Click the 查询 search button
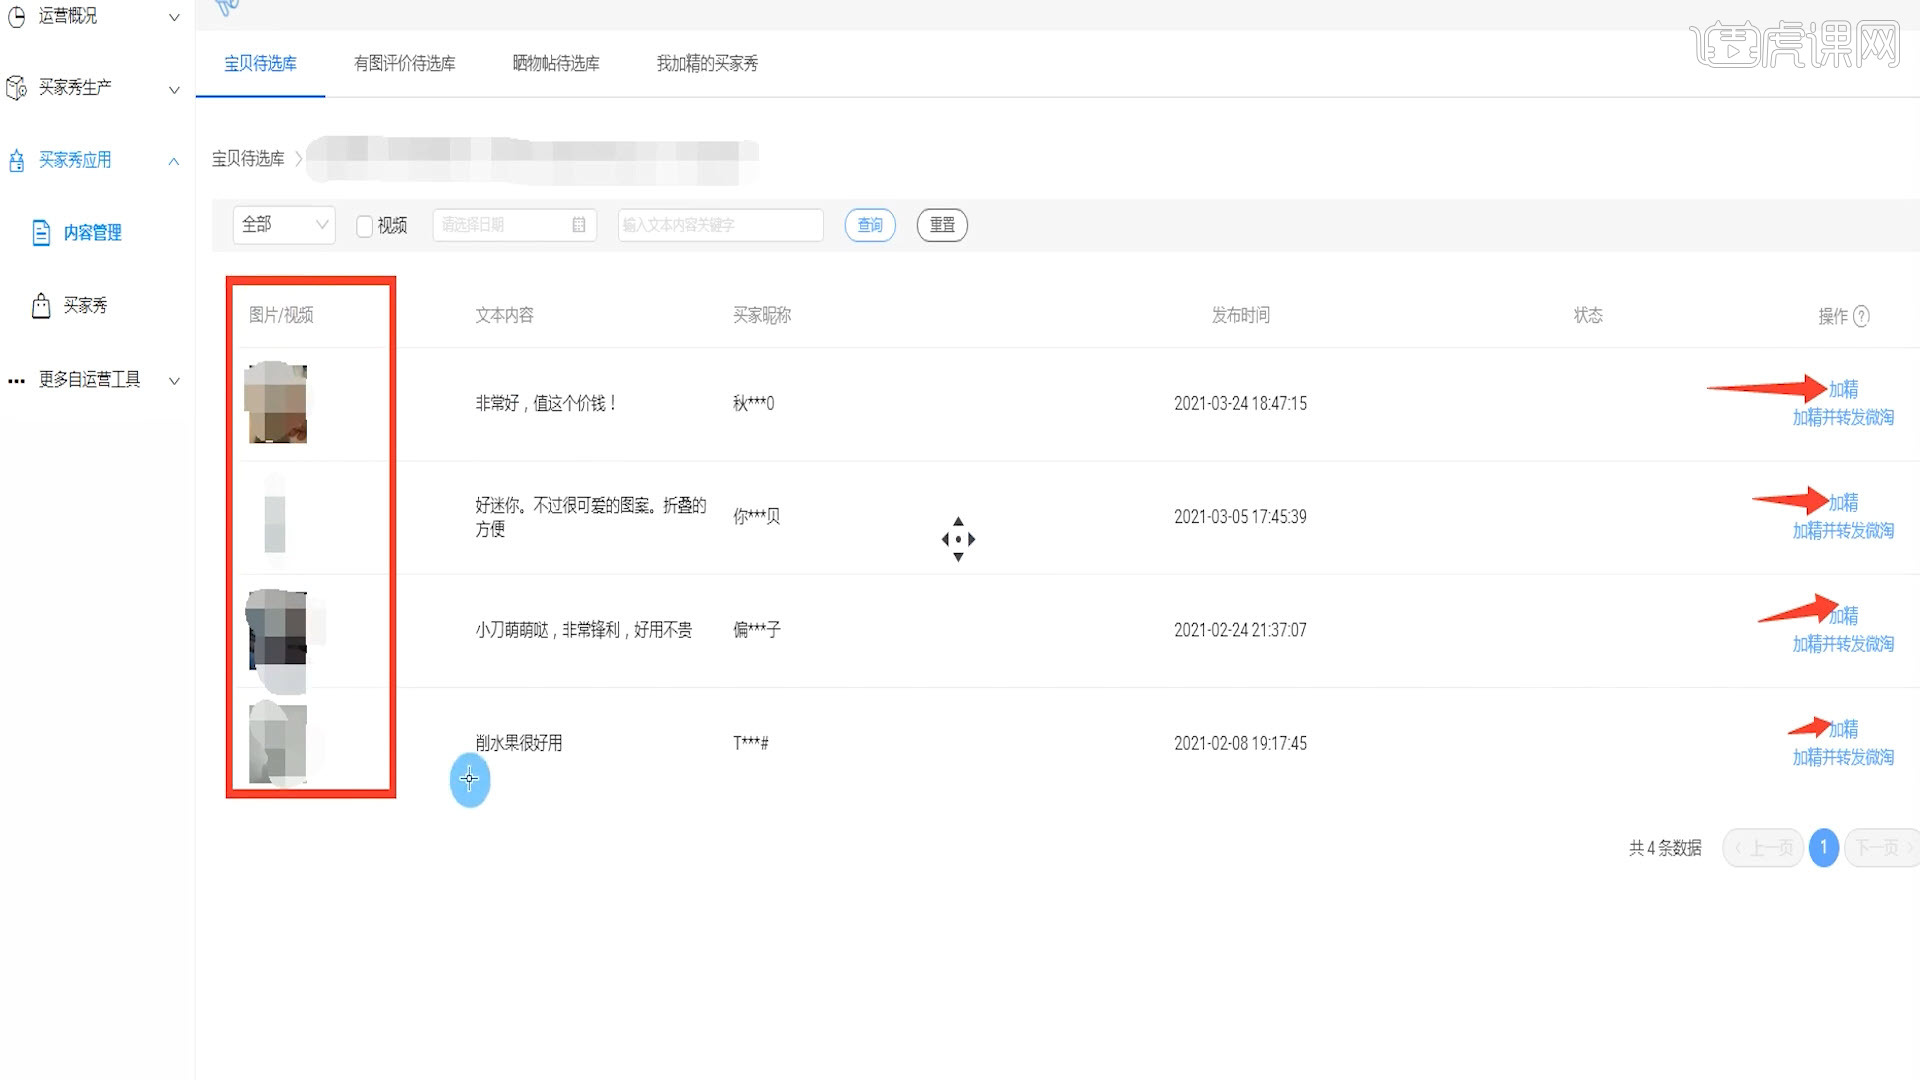Viewport: 1920px width, 1080px height. [870, 225]
